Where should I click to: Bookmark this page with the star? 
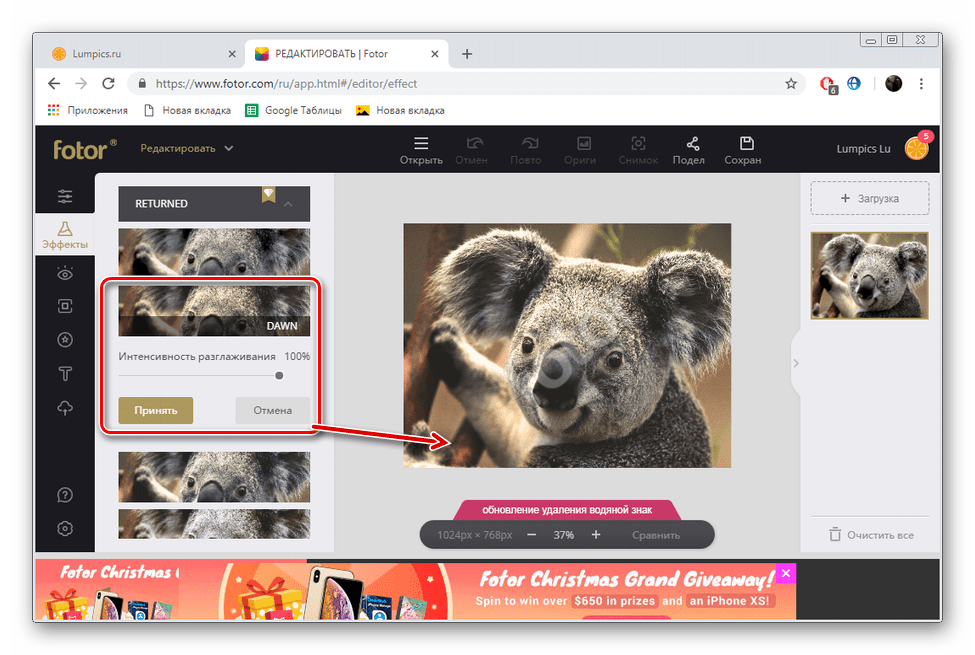791,83
